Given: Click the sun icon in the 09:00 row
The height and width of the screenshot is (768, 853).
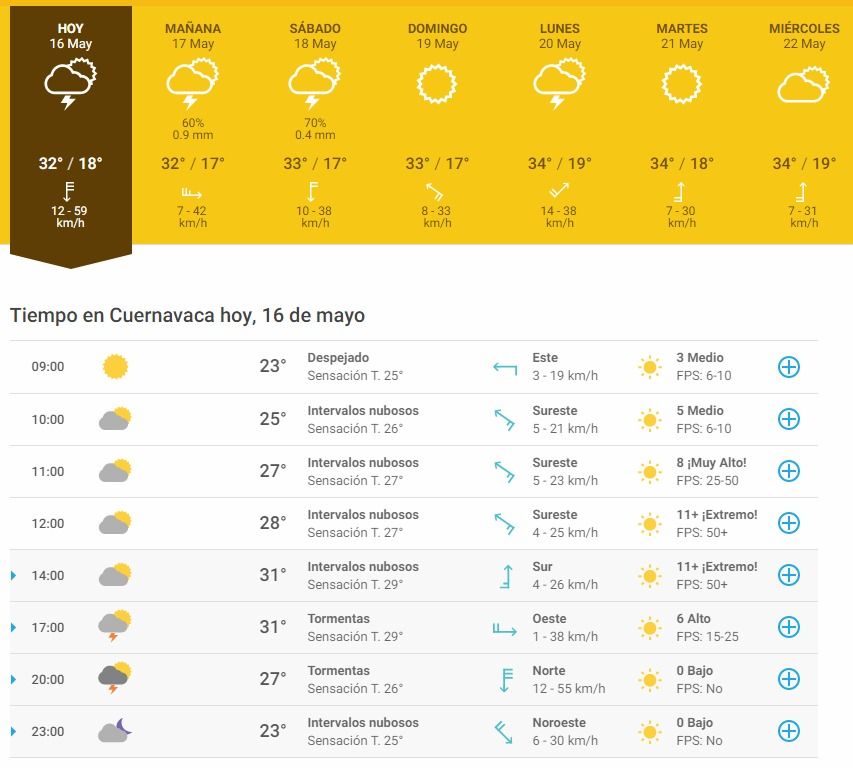Looking at the screenshot, I should 116,367.
